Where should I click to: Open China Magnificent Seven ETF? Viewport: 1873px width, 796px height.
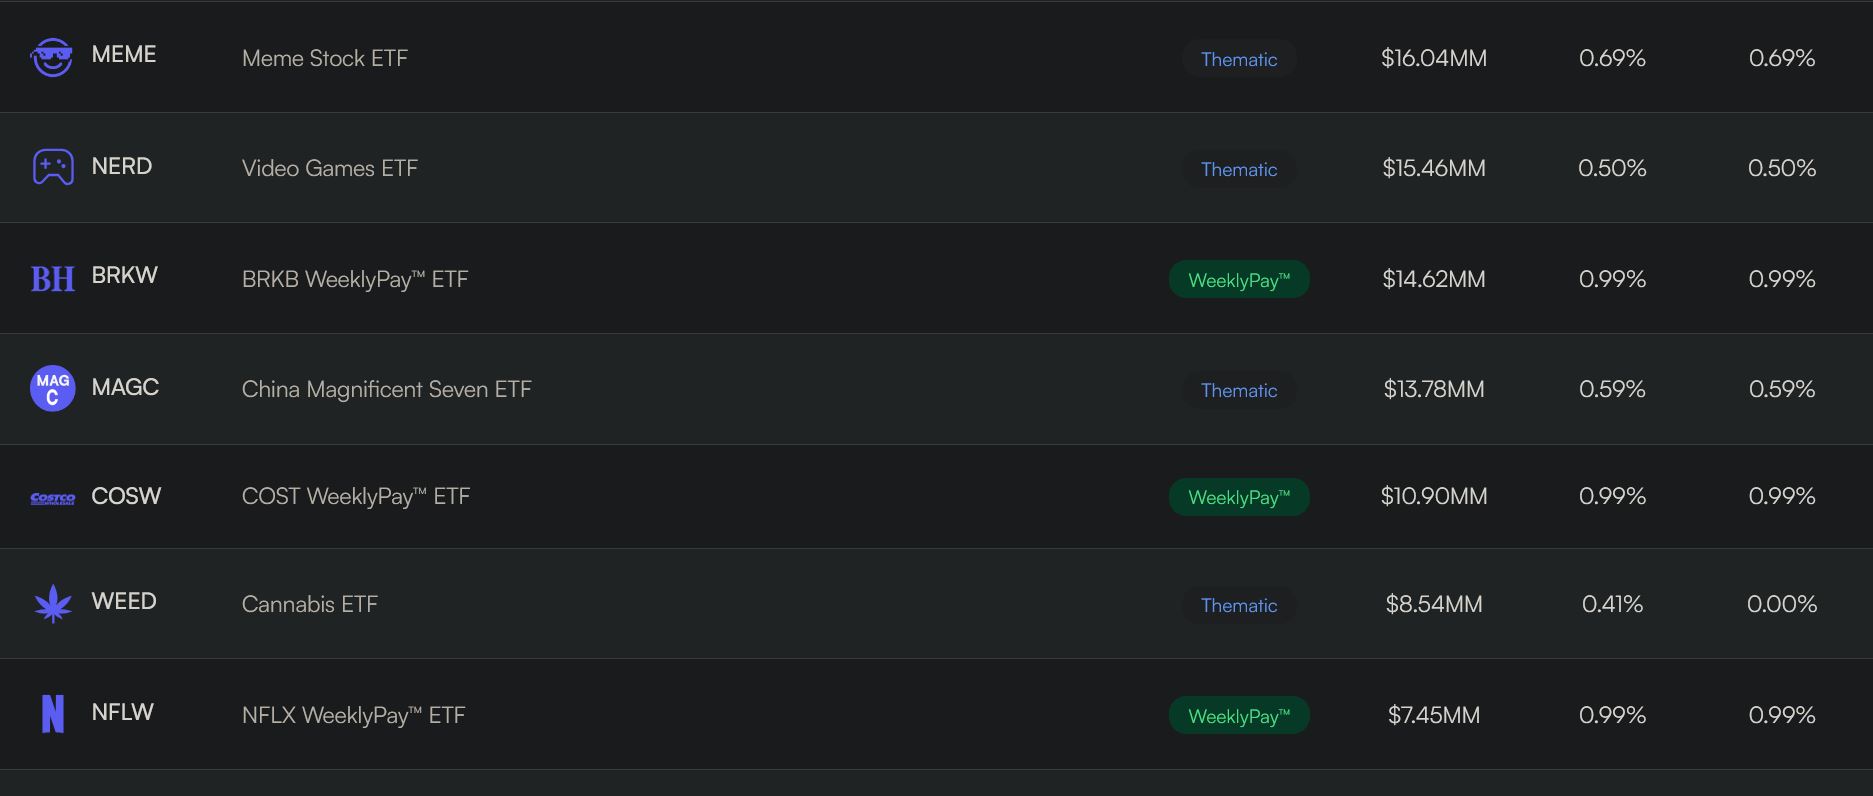pyautogui.click(x=387, y=389)
